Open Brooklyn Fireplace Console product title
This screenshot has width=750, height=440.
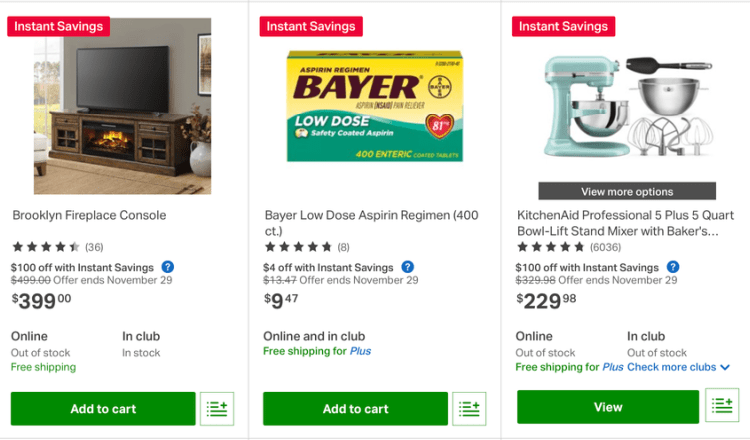(x=89, y=215)
